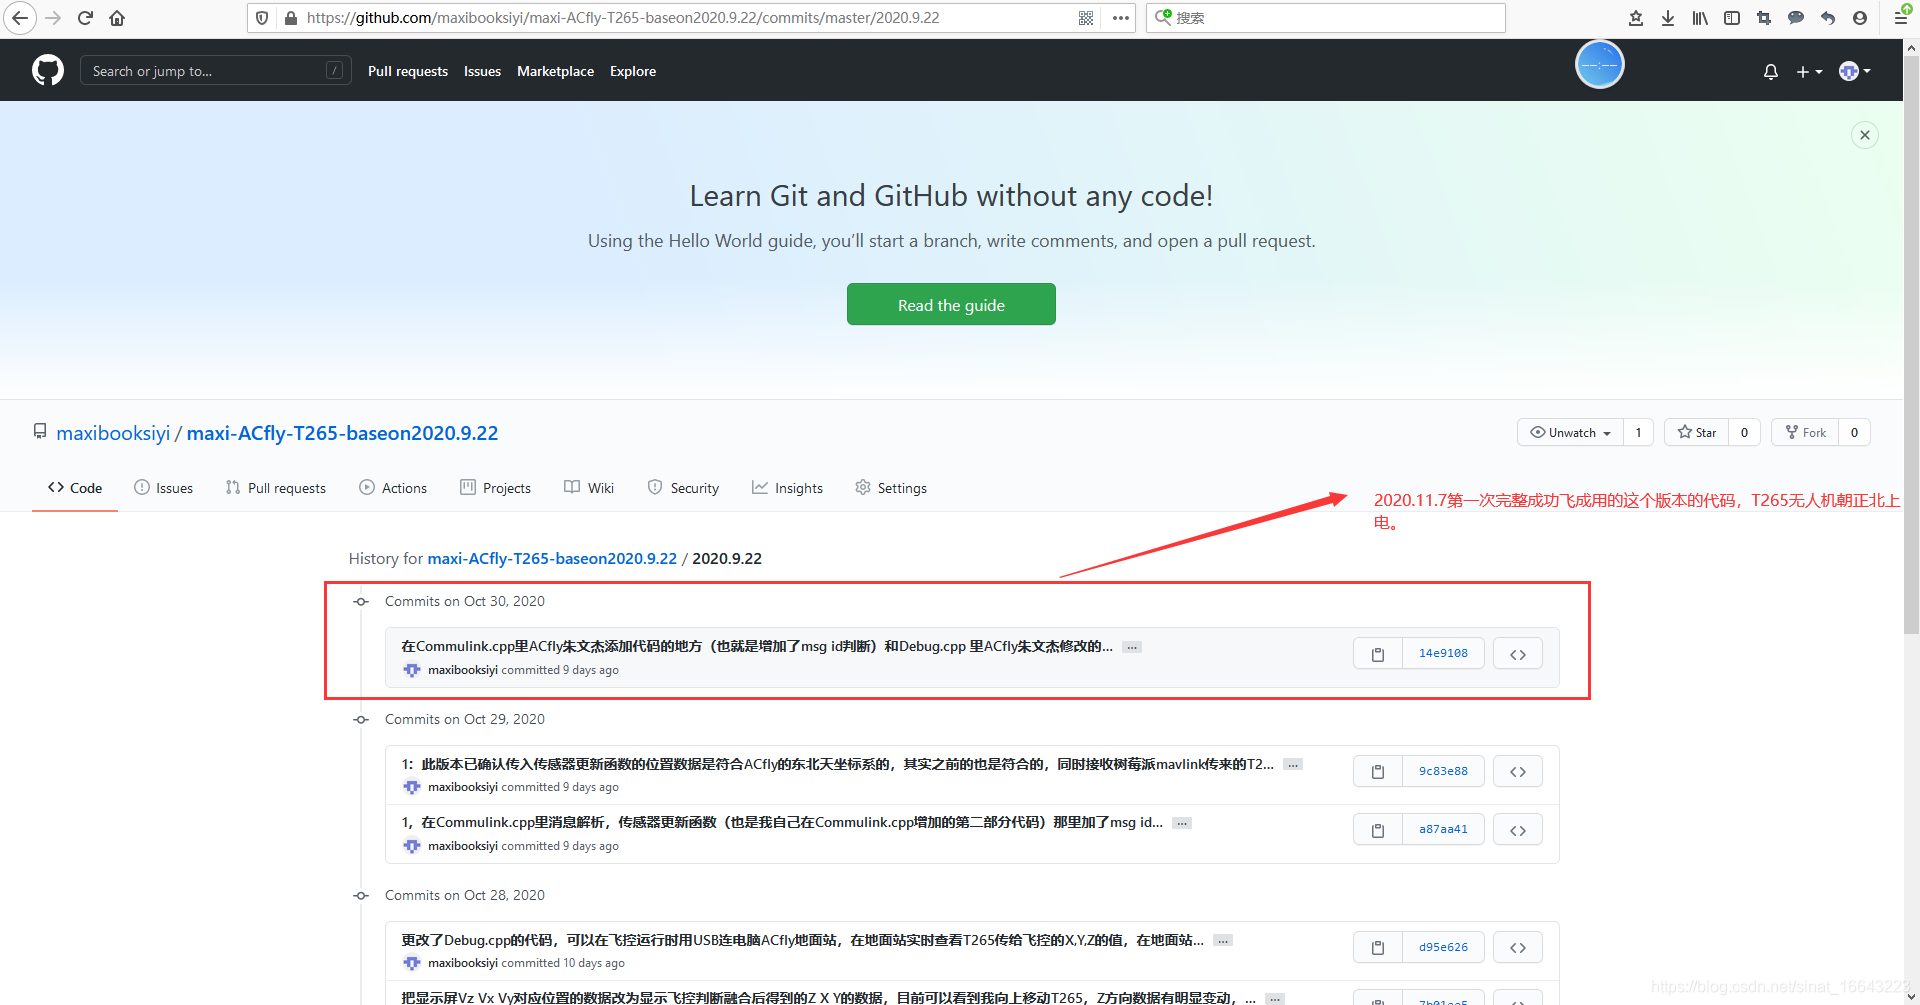Reload the page with the refresh icon
1920x1005 pixels.
pyautogui.click(x=85, y=18)
